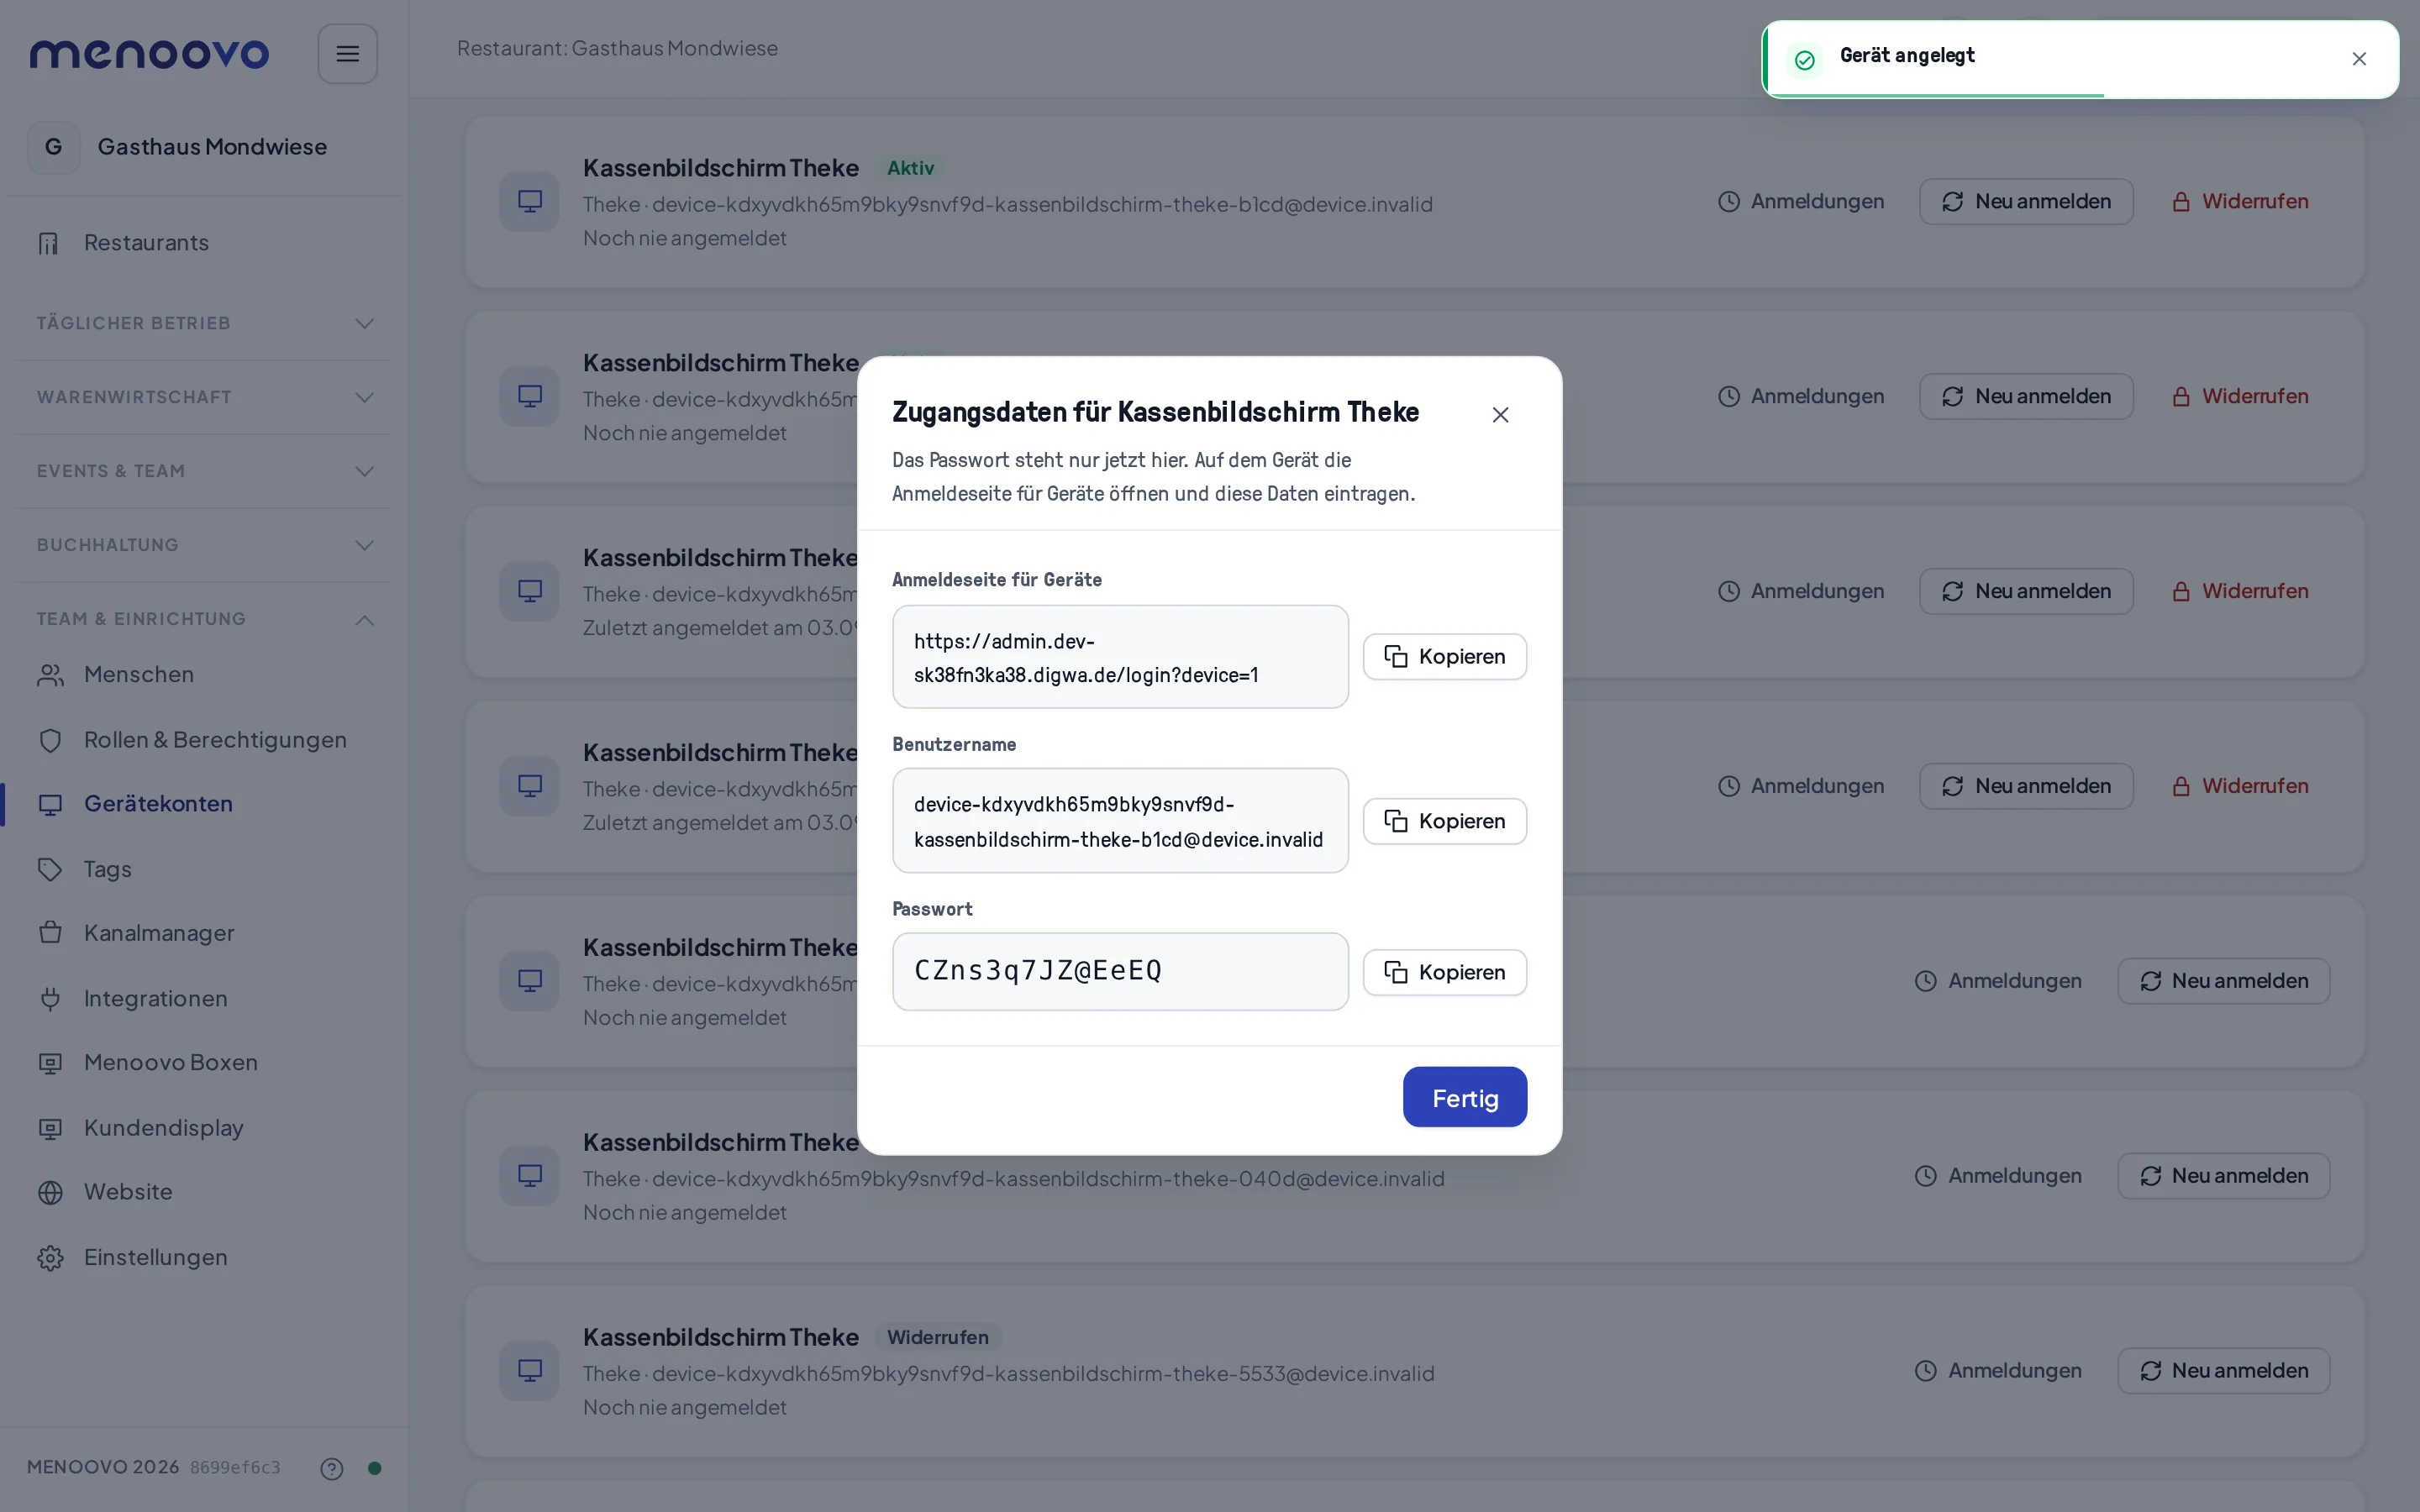Image resolution: width=2420 pixels, height=1512 pixels.
Task: Click the device username text field
Action: (x=1120, y=821)
